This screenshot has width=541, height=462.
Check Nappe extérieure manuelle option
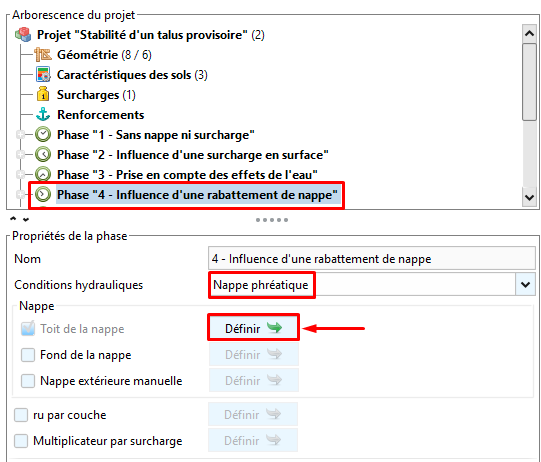click(x=28, y=381)
